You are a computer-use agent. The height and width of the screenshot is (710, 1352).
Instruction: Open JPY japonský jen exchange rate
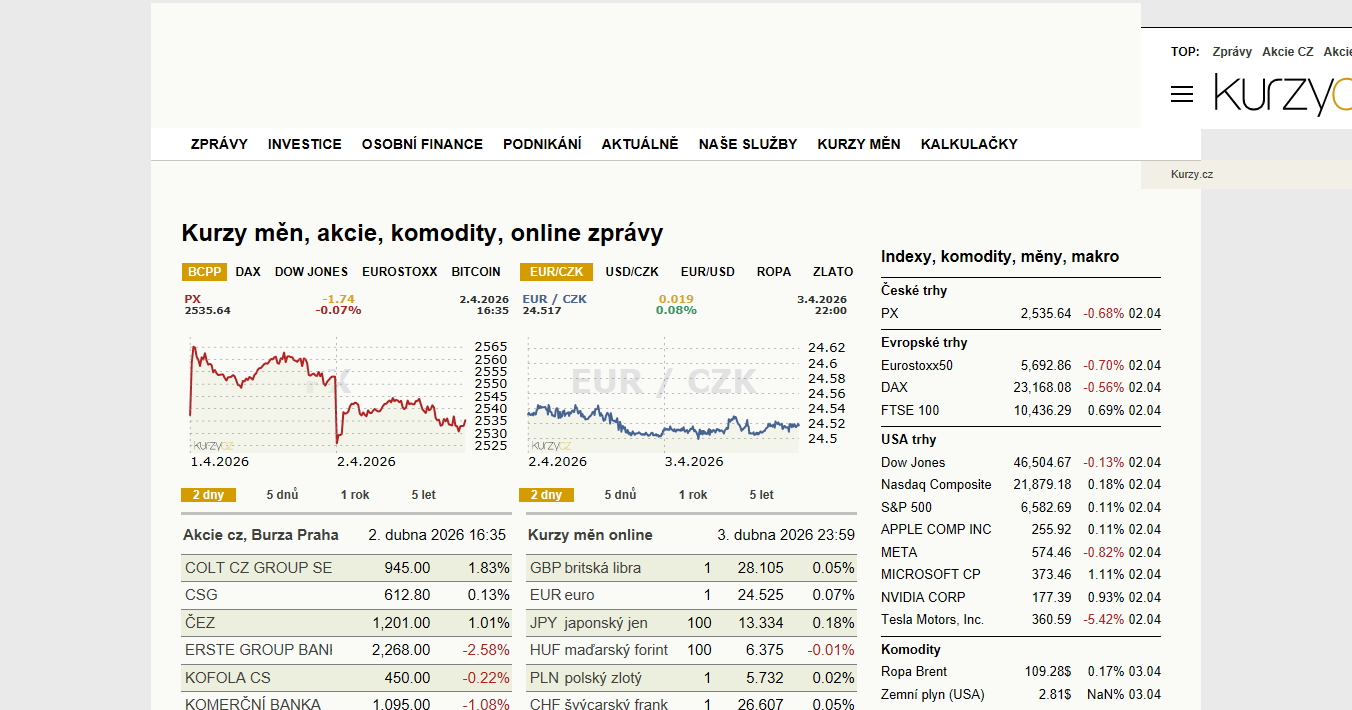click(x=589, y=623)
